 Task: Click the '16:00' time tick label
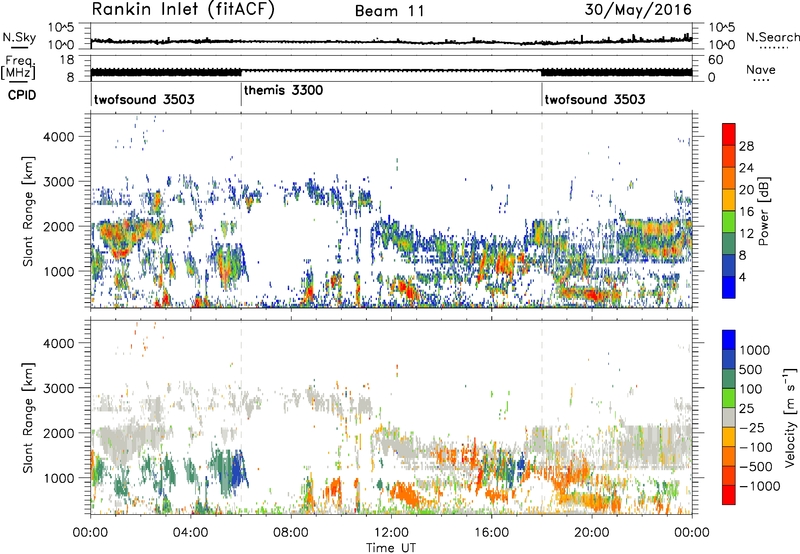491,533
